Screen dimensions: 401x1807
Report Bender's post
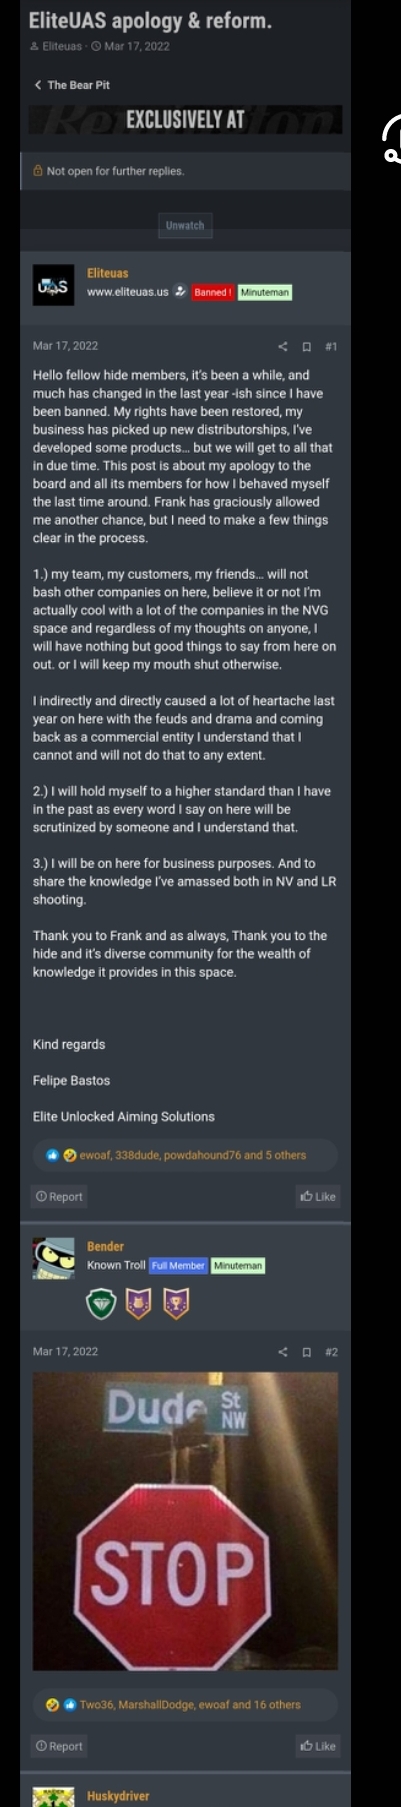point(59,1745)
